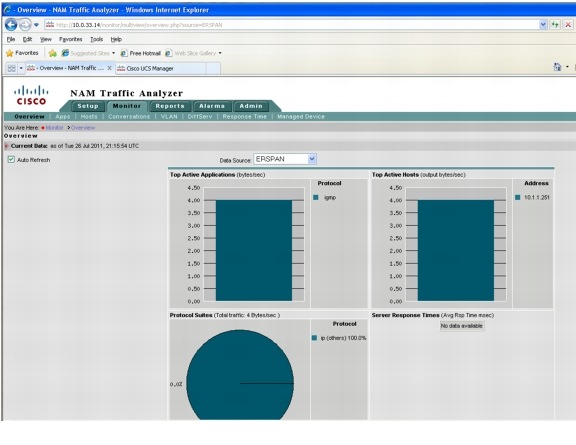Screen dimensions: 576x445
Task: Switch to the Cisco UCS Manager tab
Action: point(161,68)
